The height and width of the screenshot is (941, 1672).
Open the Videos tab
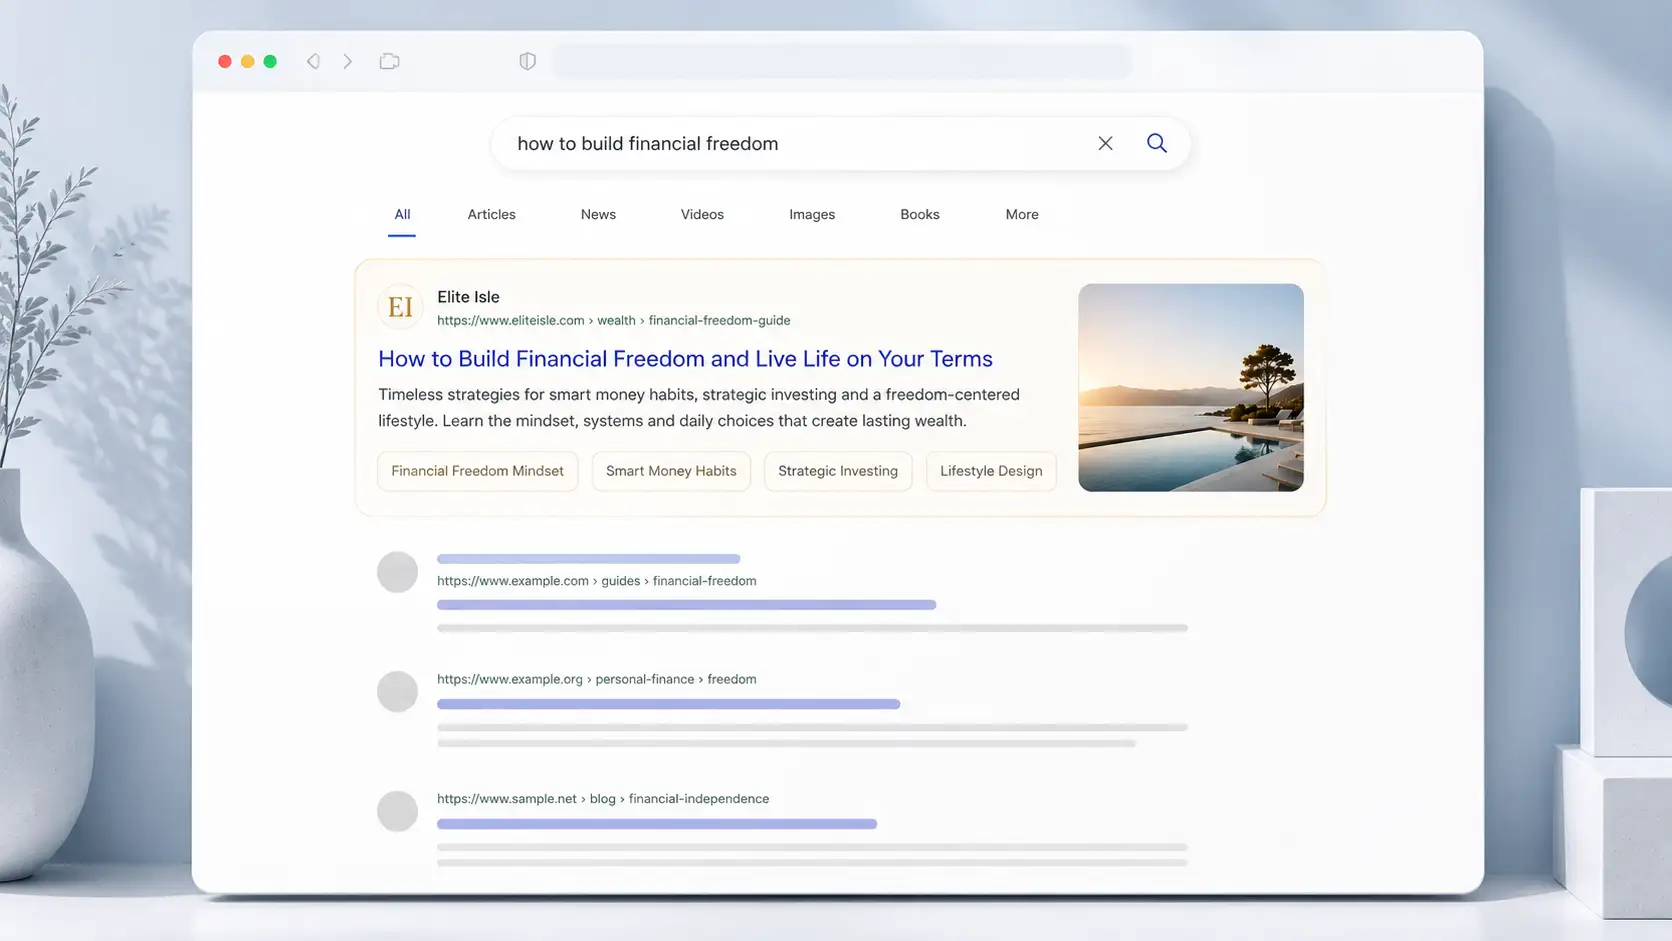click(702, 214)
